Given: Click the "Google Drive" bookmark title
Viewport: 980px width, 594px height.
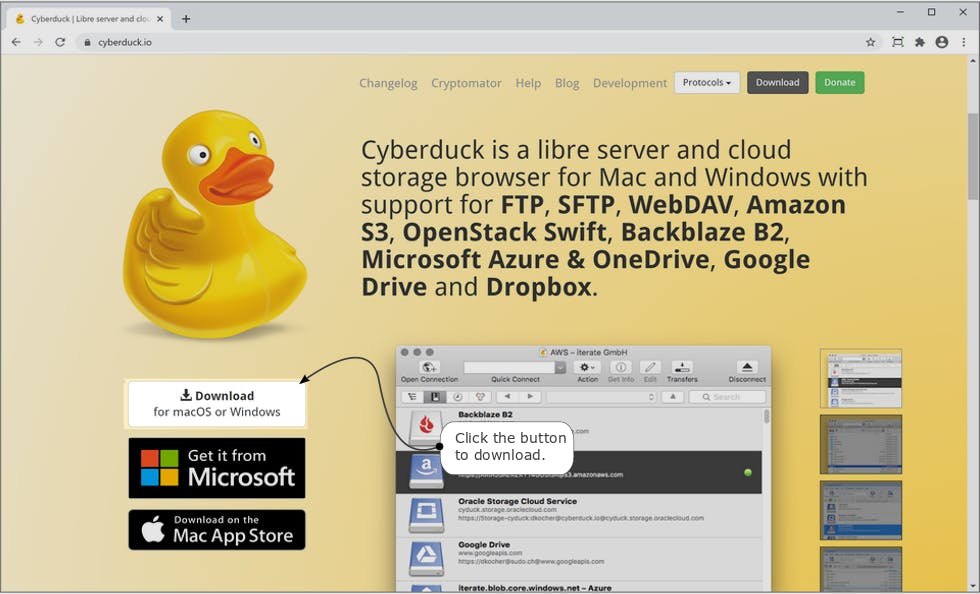Looking at the screenshot, I should click(x=484, y=545).
